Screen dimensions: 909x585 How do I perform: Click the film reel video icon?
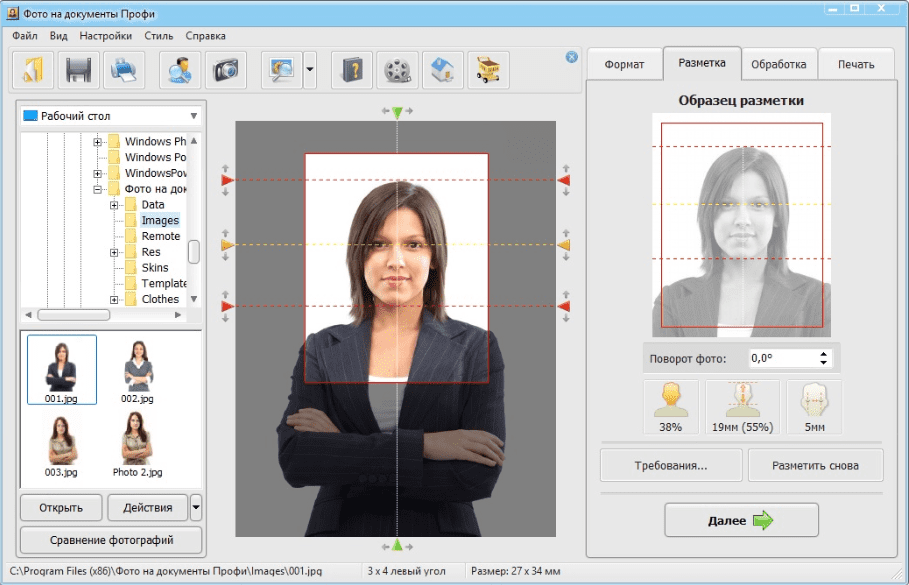point(397,70)
